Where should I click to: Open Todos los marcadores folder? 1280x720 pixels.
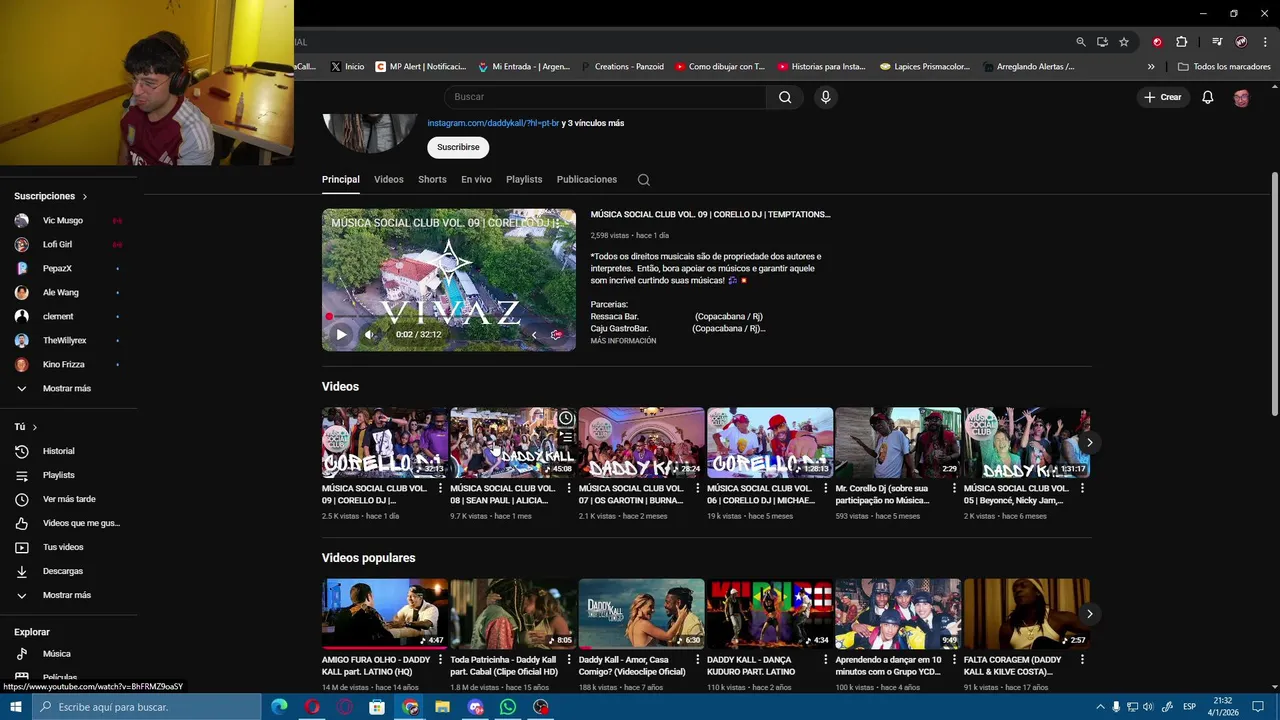[x=1224, y=67]
